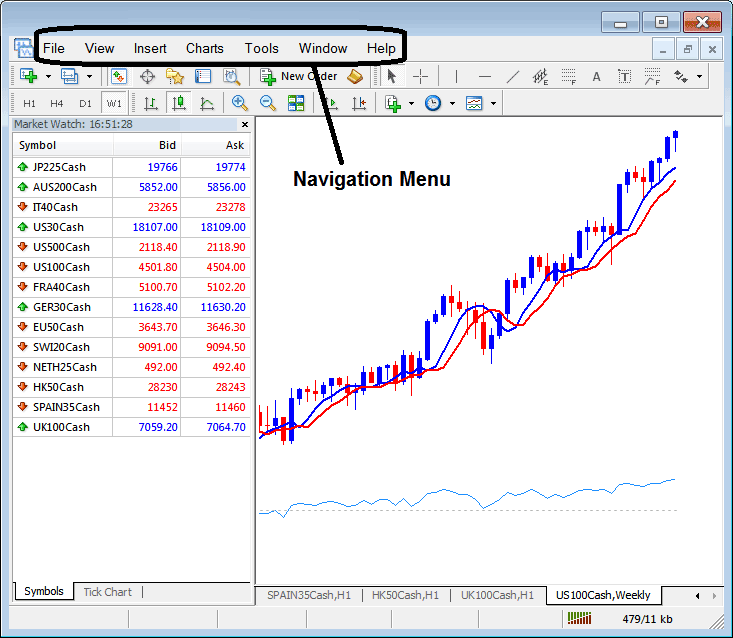The height and width of the screenshot is (638, 733).
Task: Open the File menu
Action: tap(54, 48)
